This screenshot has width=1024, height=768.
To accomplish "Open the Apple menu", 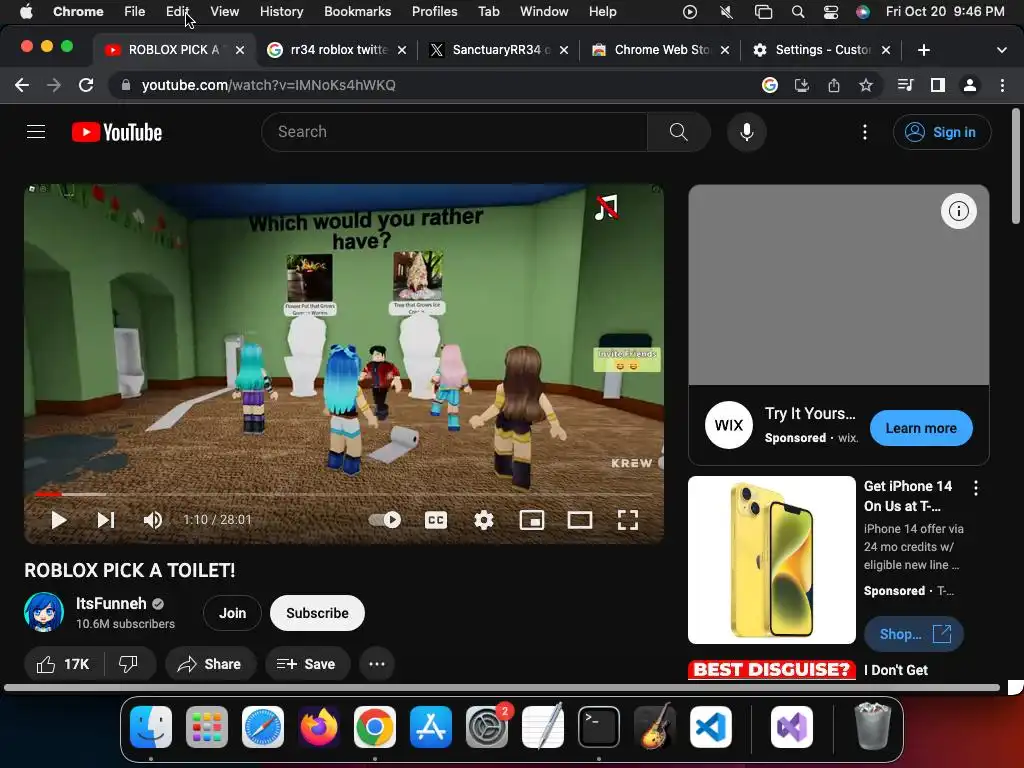I will [x=26, y=12].
